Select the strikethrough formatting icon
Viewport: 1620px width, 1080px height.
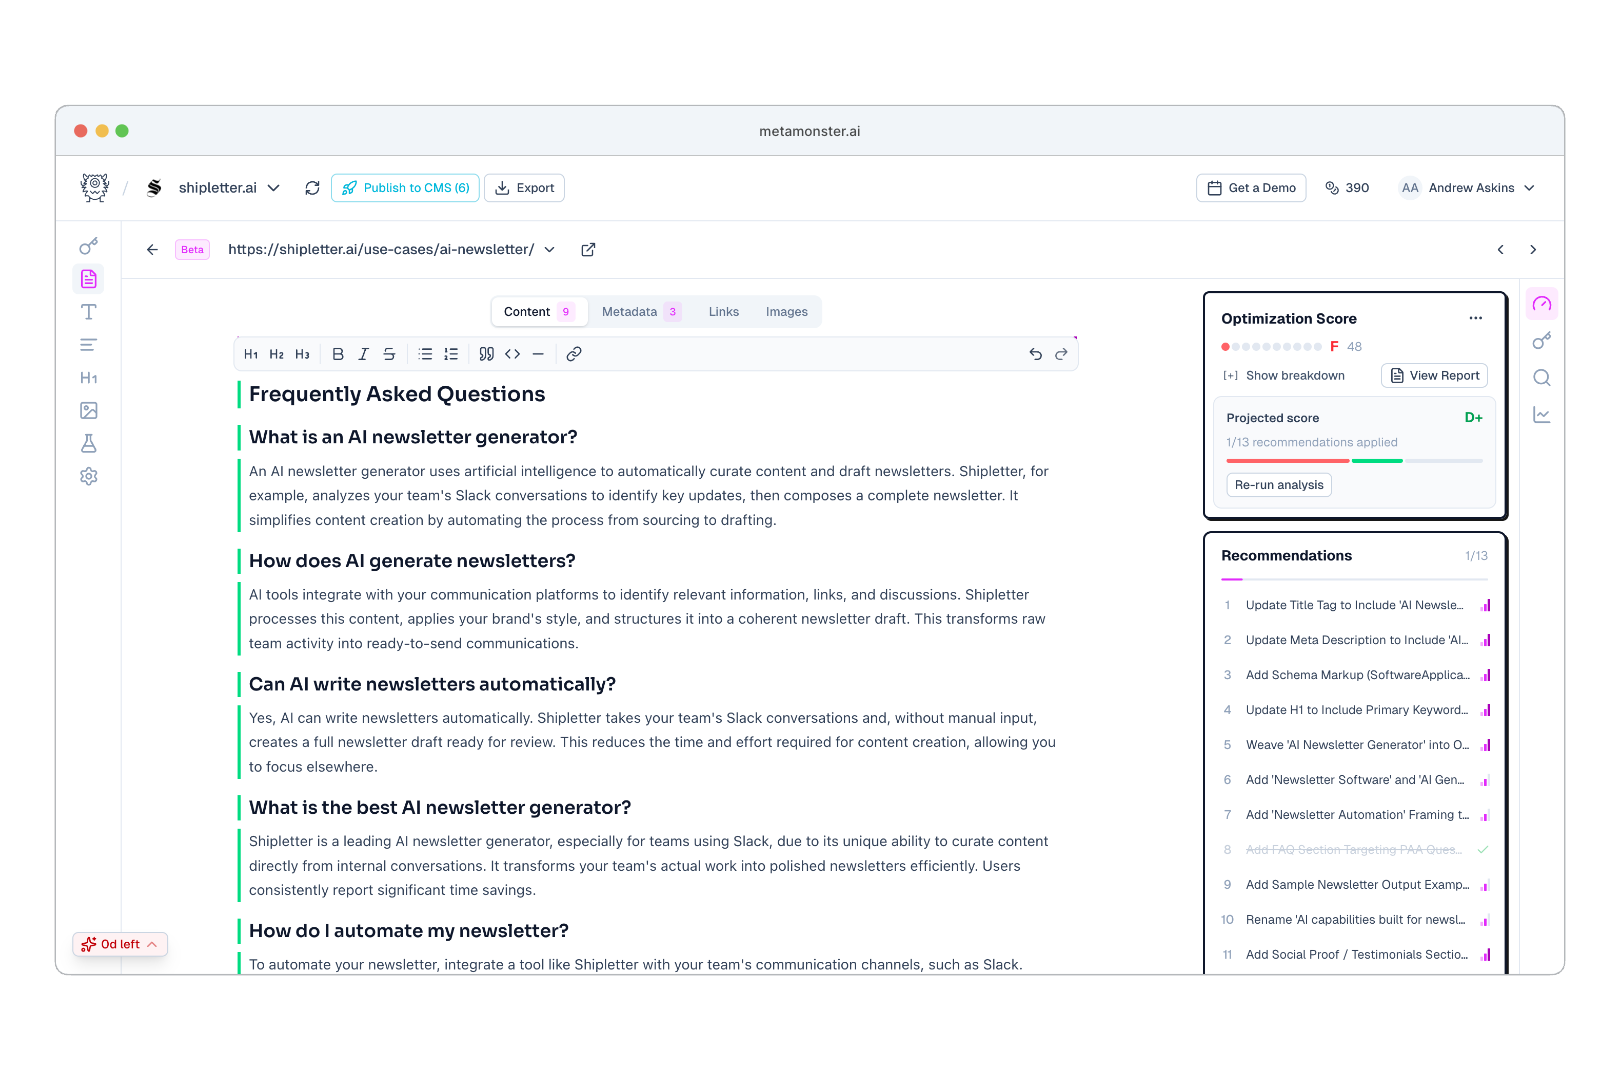pos(389,353)
